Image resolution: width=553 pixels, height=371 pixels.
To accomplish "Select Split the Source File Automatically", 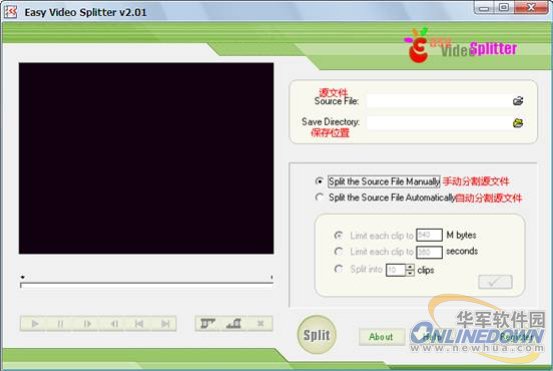I will (x=319, y=197).
